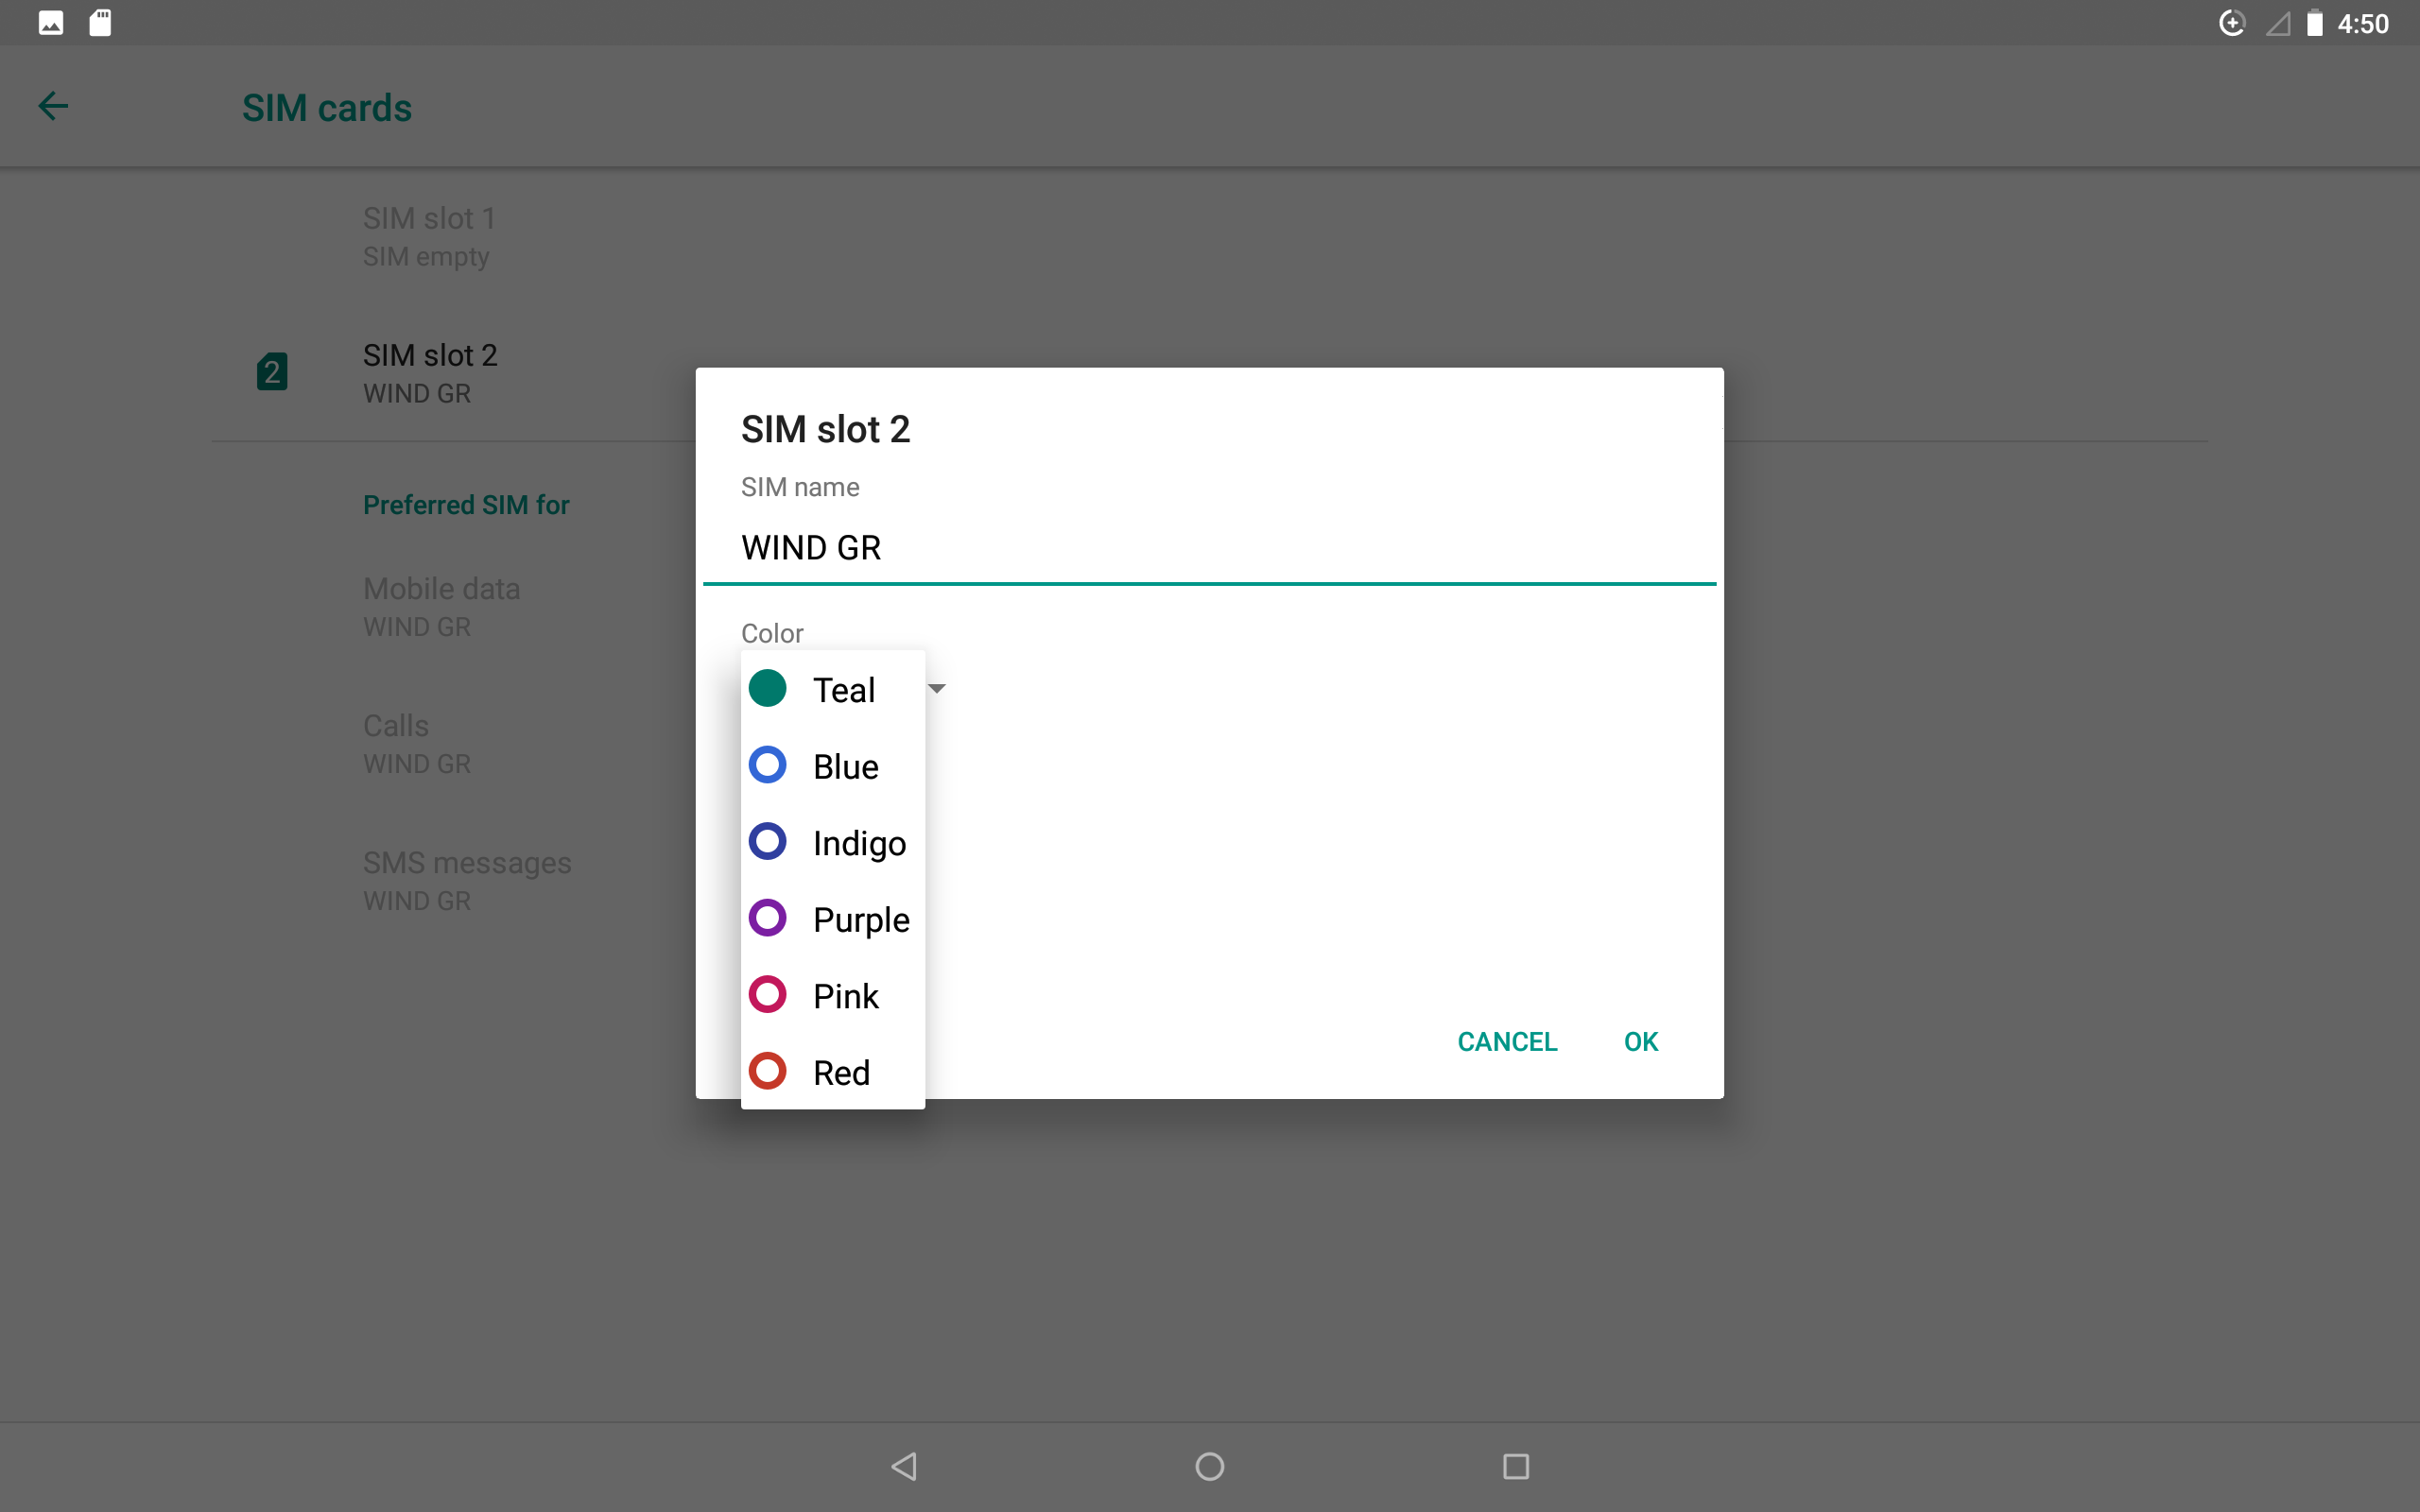Tap the back arrow in the header
2420x1512 pixels.
[x=53, y=106]
